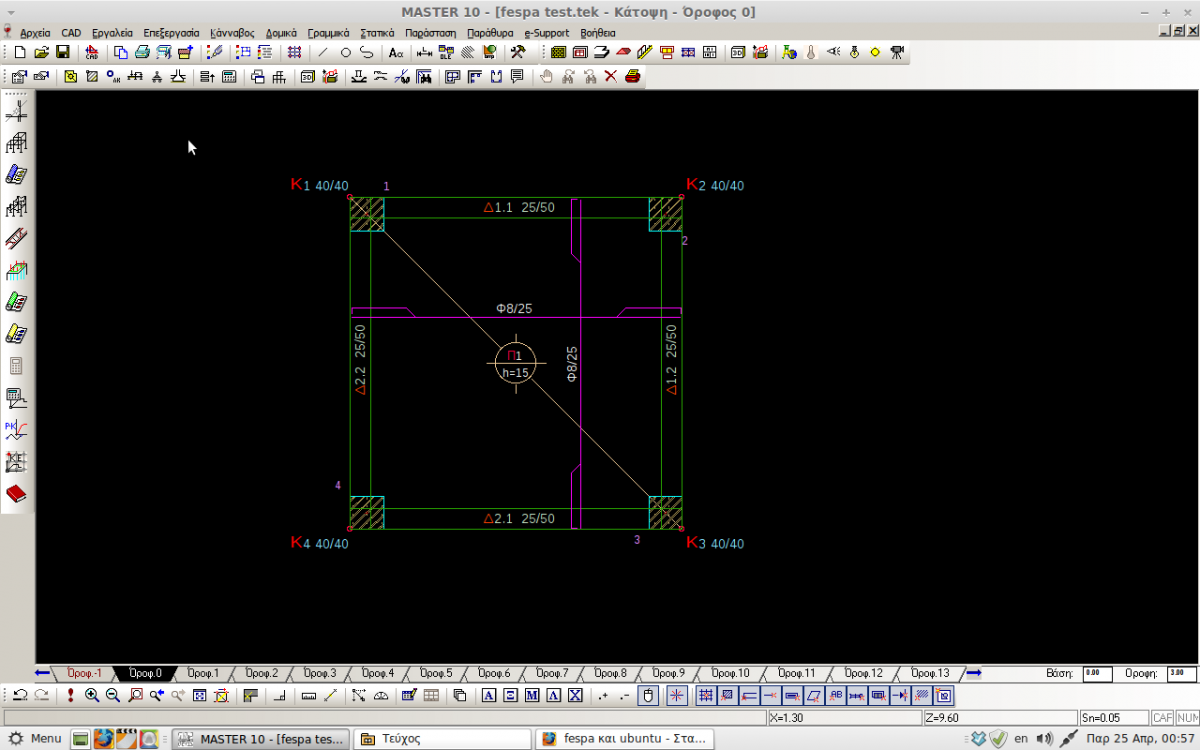Click left blue arrow to scroll floor tabs
This screenshot has width=1200, height=750.
click(42, 673)
